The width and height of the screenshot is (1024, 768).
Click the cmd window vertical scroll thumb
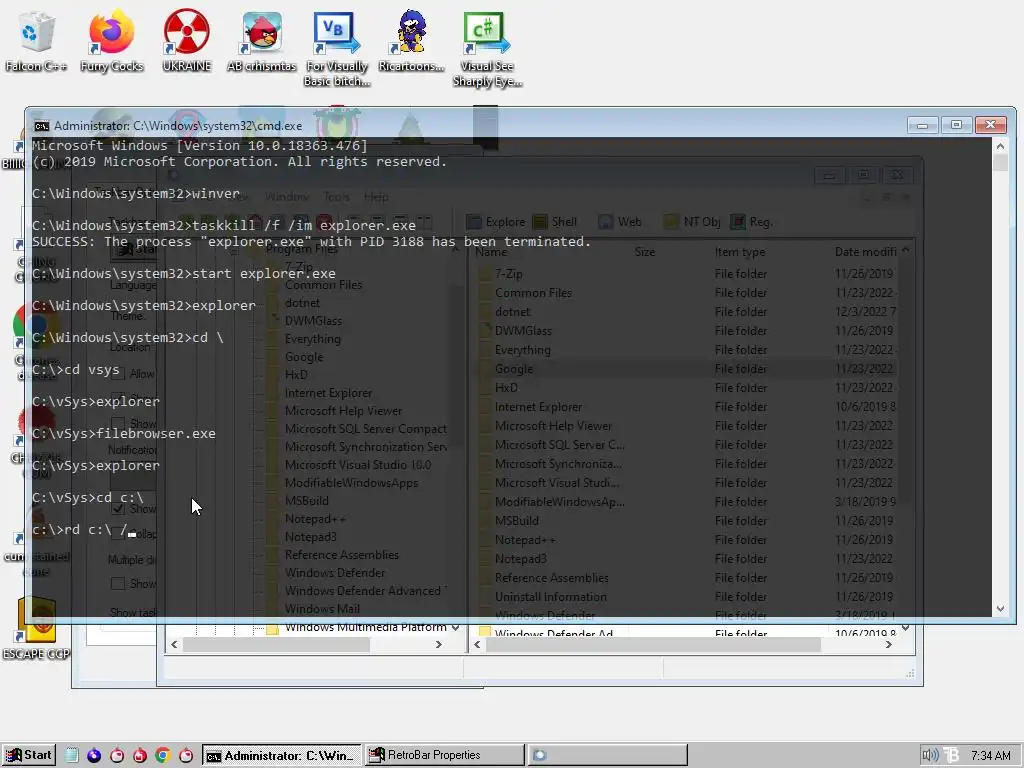(1000, 163)
